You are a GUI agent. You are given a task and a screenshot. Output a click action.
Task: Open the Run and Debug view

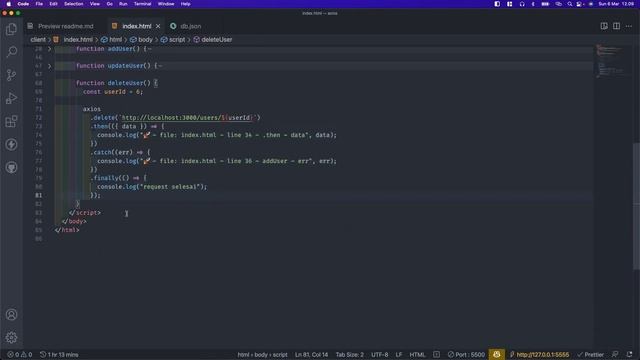[x=11, y=98]
